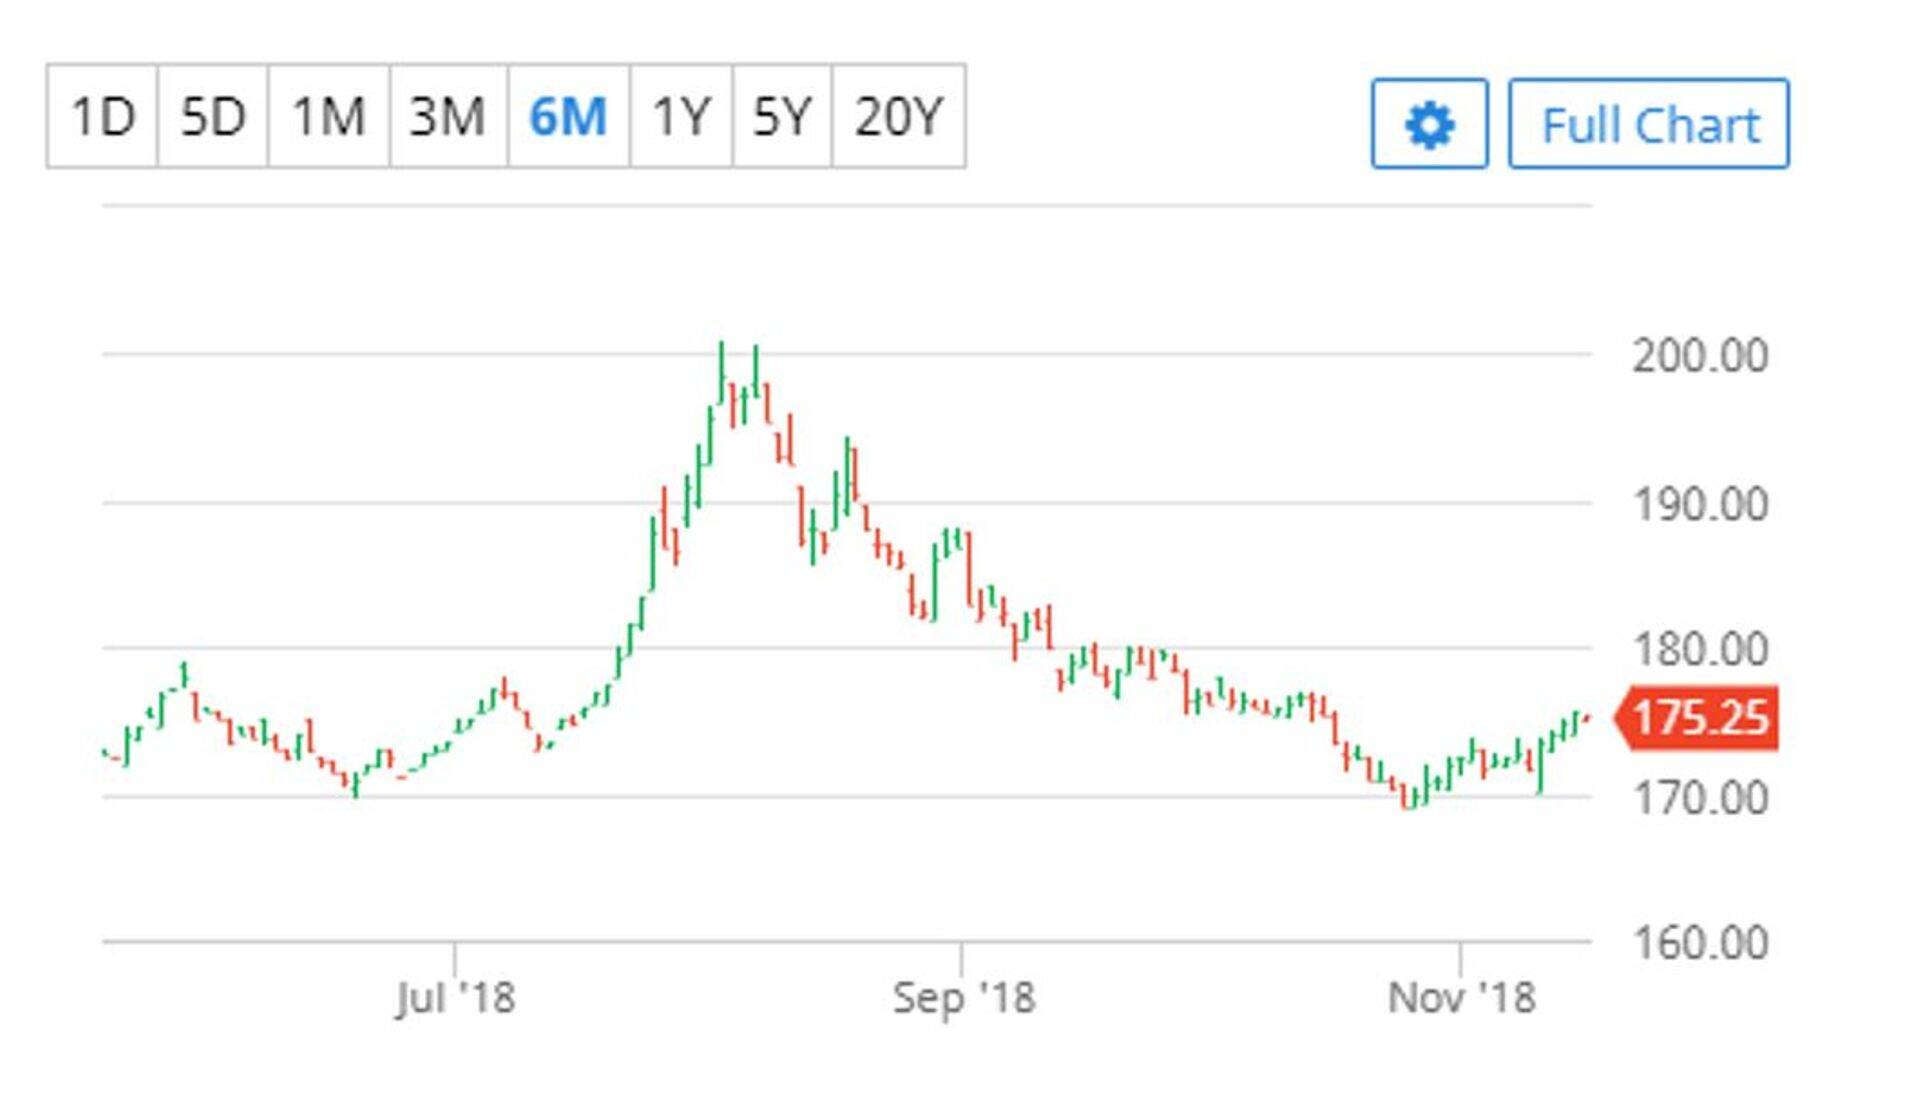
Task: Click the active 6M range tab
Action: (x=568, y=116)
